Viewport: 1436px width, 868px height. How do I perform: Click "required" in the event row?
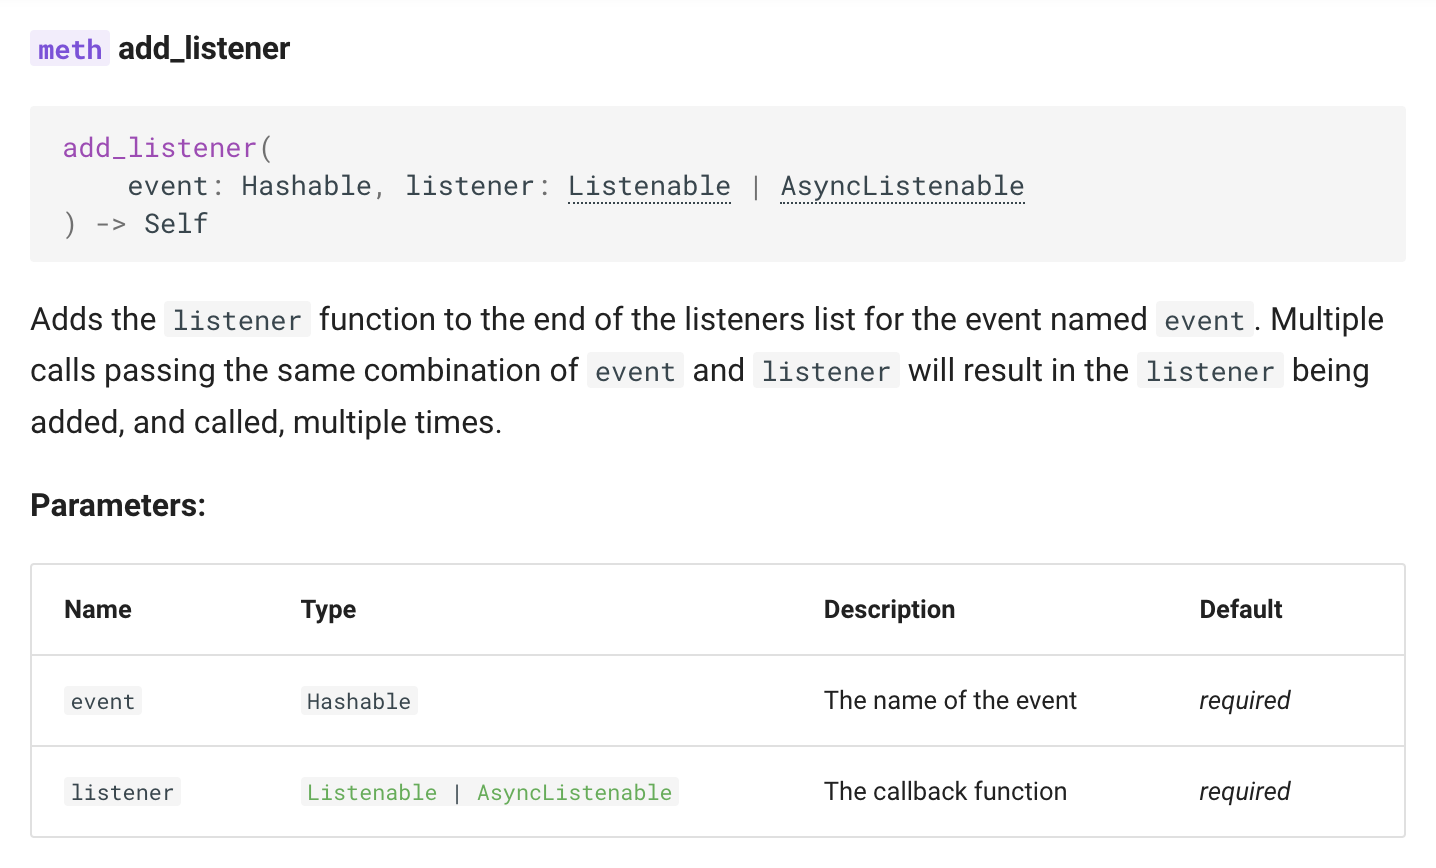[x=1244, y=700]
